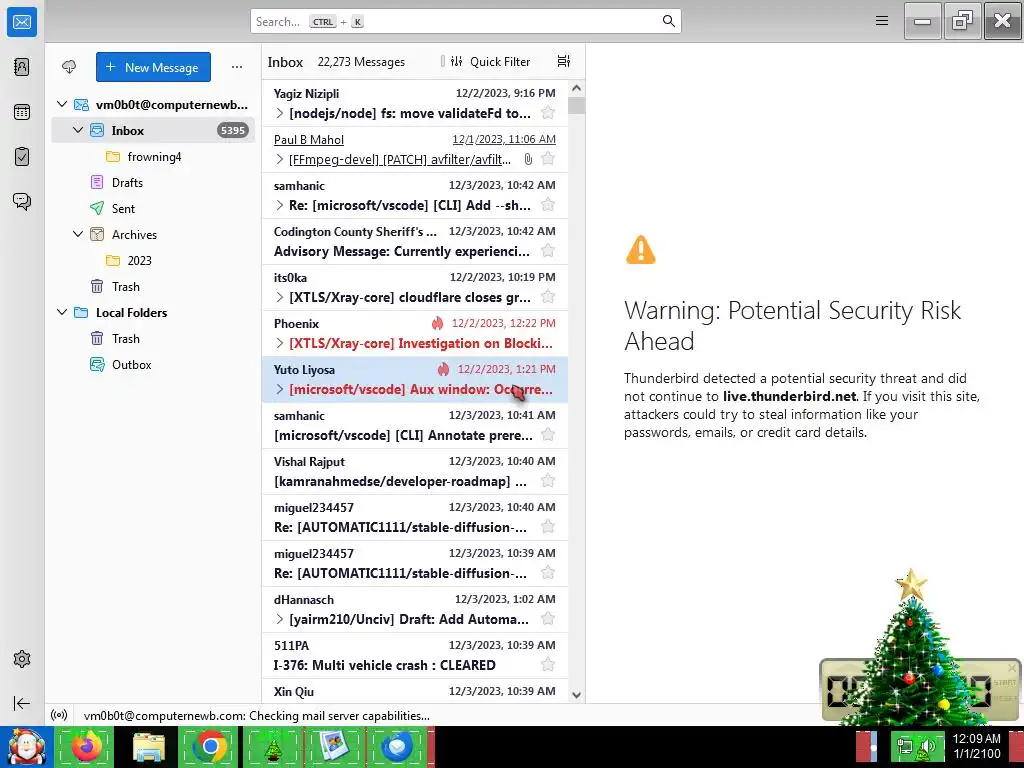The width and height of the screenshot is (1024, 768).
Task: Expand the Paul B Mahol FFmpeg thread
Action: tap(280, 159)
